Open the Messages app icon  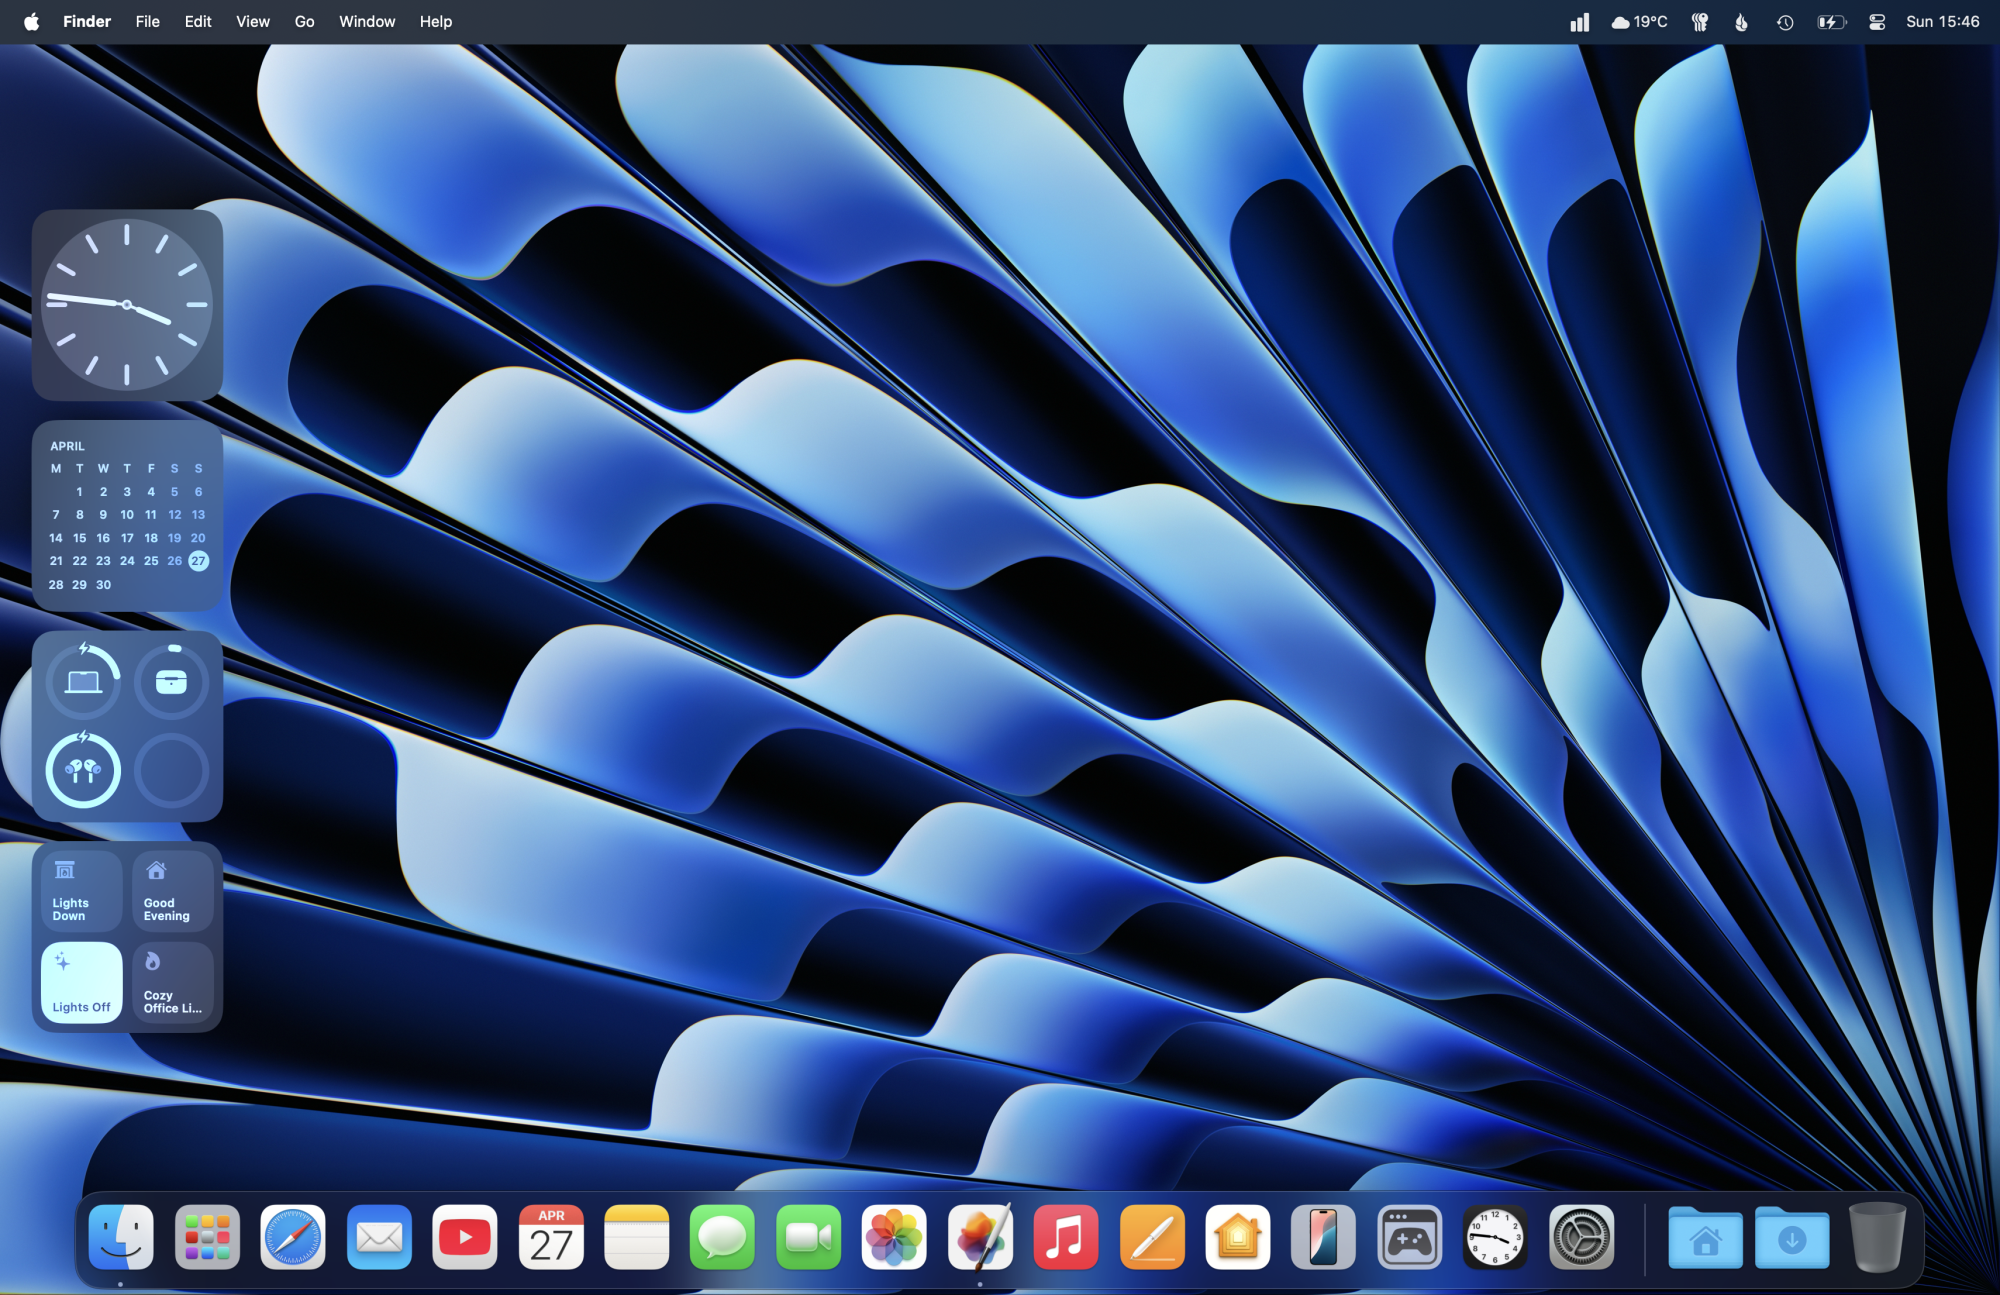[x=722, y=1238]
